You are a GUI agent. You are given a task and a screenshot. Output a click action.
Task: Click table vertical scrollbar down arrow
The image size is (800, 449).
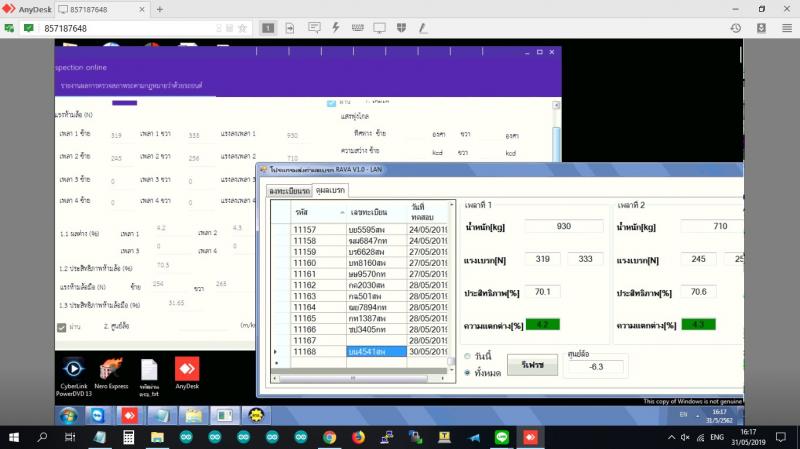click(452, 370)
